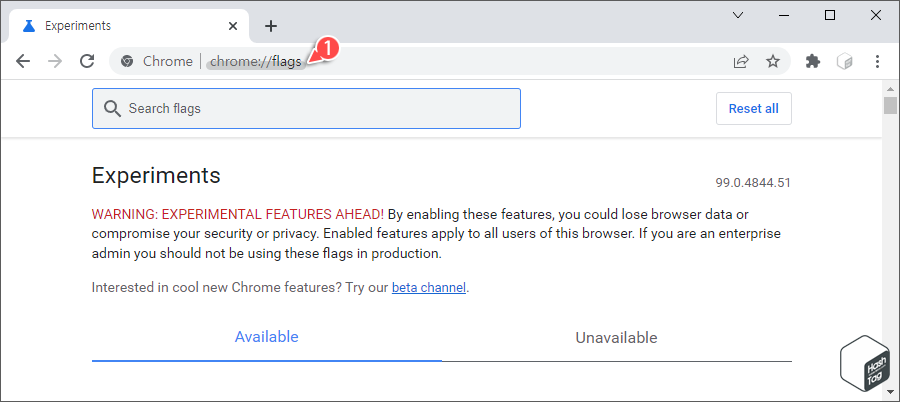This screenshot has height=402, width=900.
Task: Click the WARNING: EXPERIMENTAL FEATURES AHEAD! text
Action: pyautogui.click(x=238, y=215)
